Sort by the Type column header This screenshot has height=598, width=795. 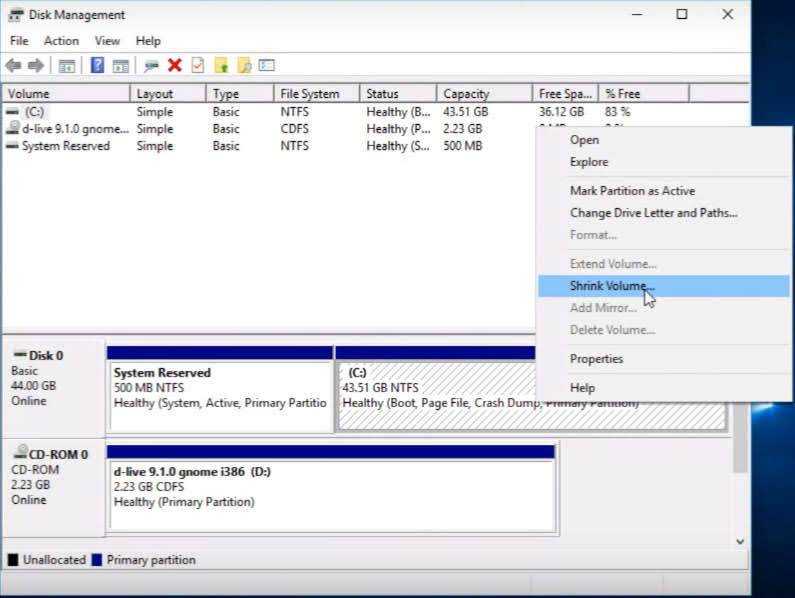pos(240,94)
